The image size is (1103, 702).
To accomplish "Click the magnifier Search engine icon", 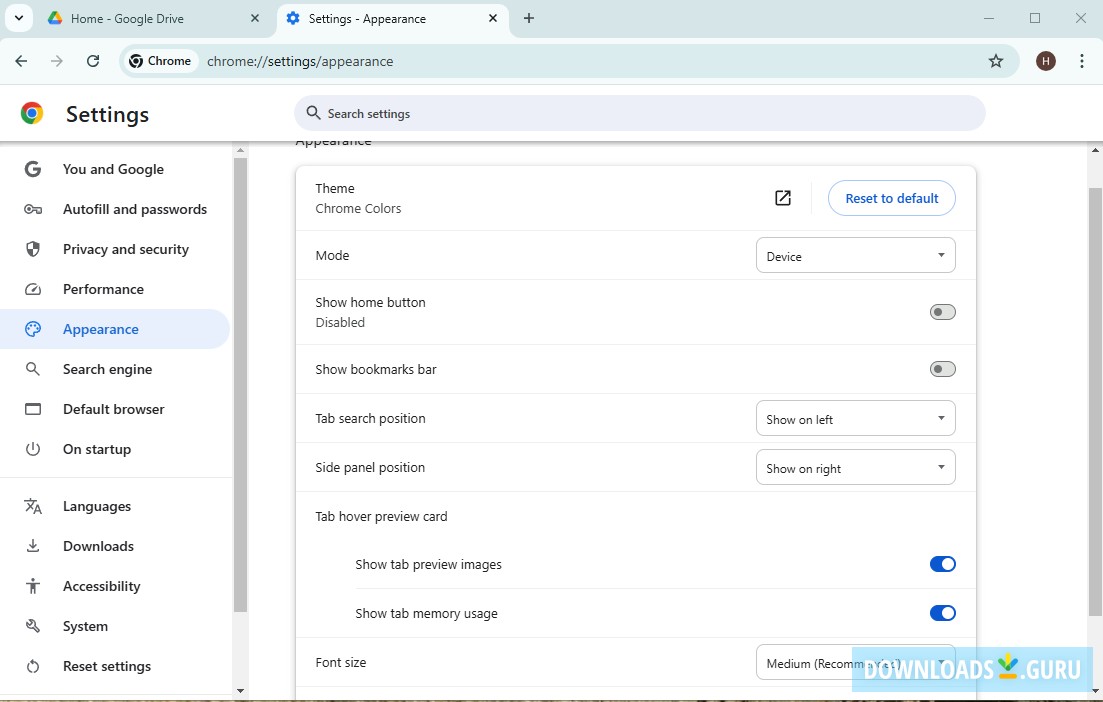I will tap(32, 369).
